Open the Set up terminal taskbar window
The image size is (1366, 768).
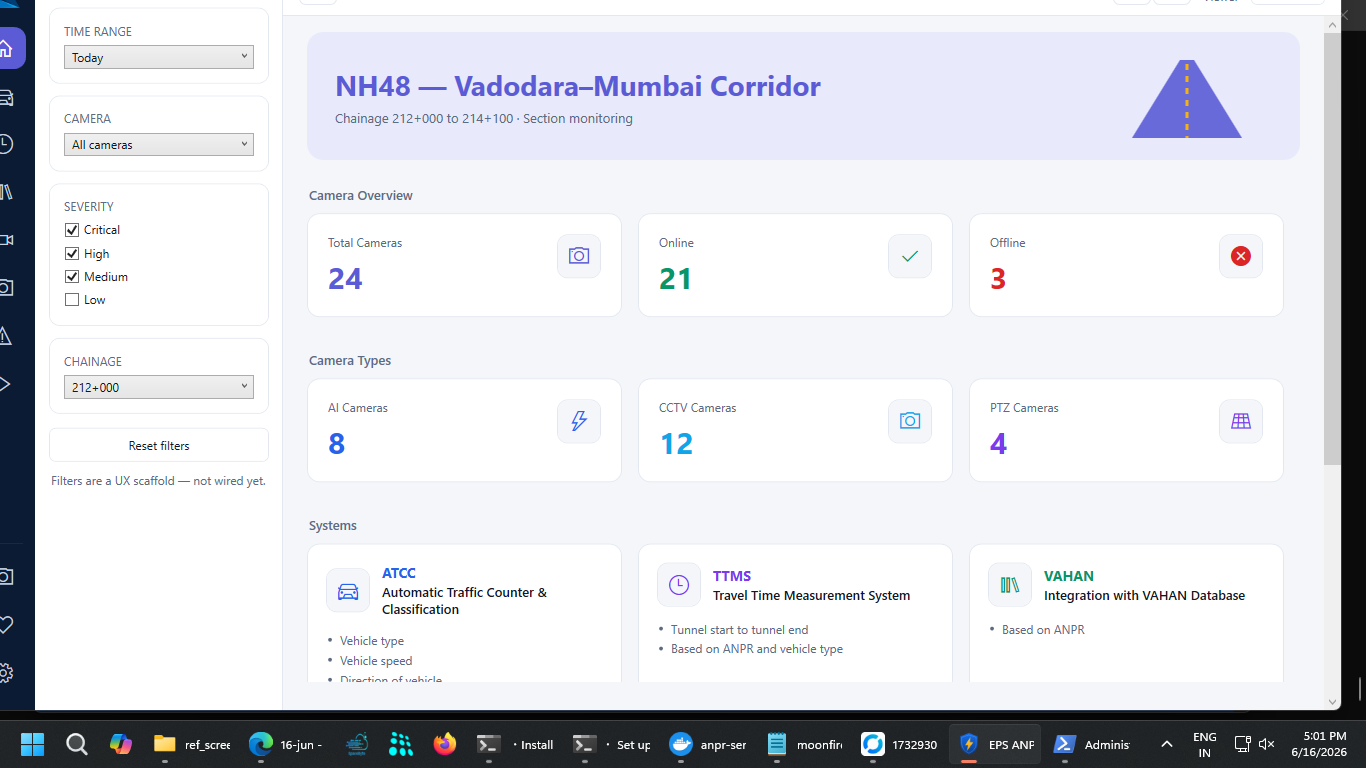tap(611, 744)
